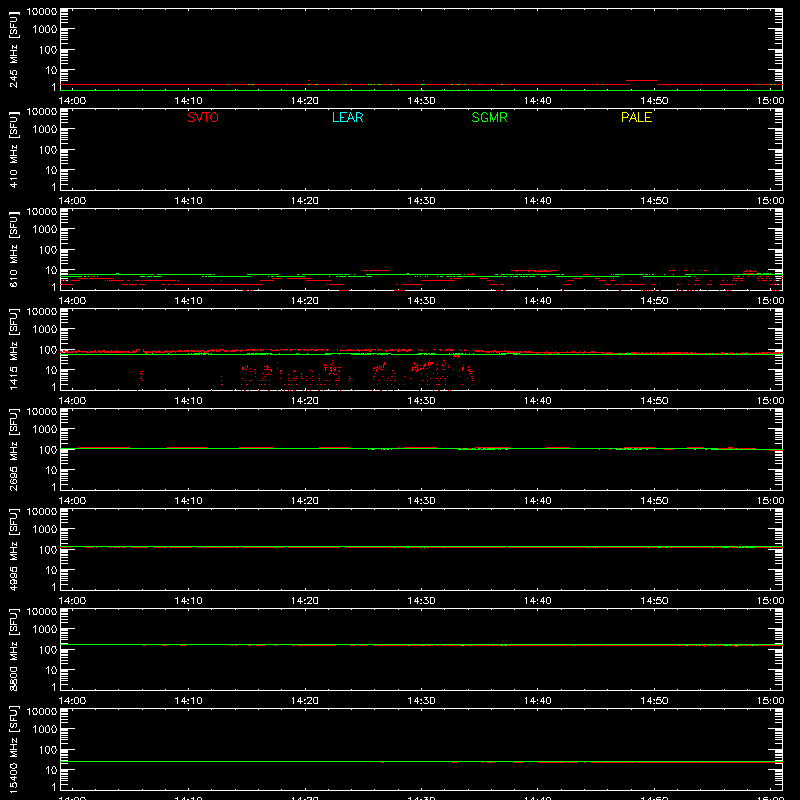This screenshot has height=800, width=800.
Task: Select the 4995 MHz [SFU] axis title
Action: pyautogui.click(x=13, y=549)
